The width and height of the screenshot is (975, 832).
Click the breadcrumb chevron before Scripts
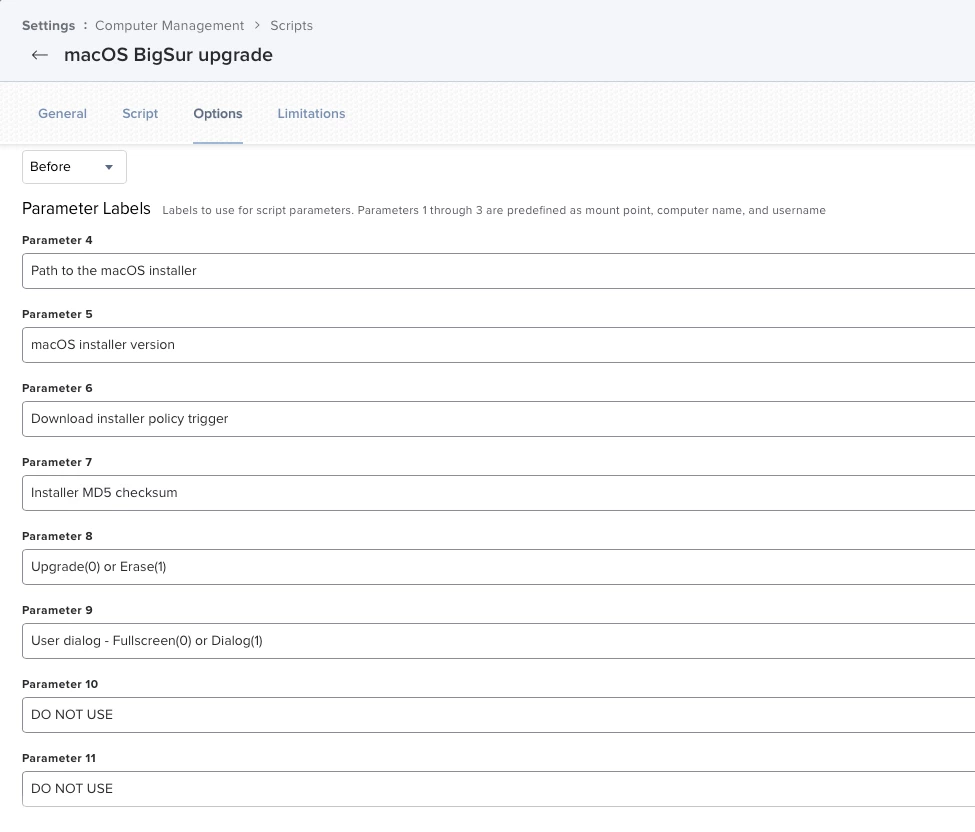257,25
